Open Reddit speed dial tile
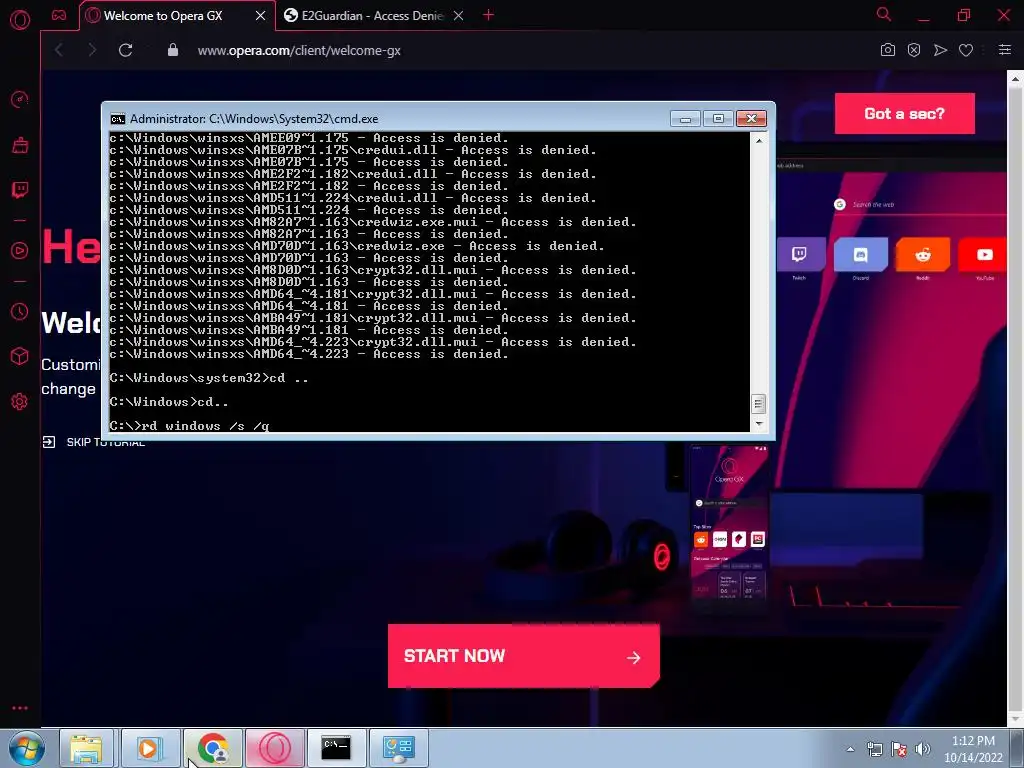The image size is (1024, 768). click(x=922, y=255)
